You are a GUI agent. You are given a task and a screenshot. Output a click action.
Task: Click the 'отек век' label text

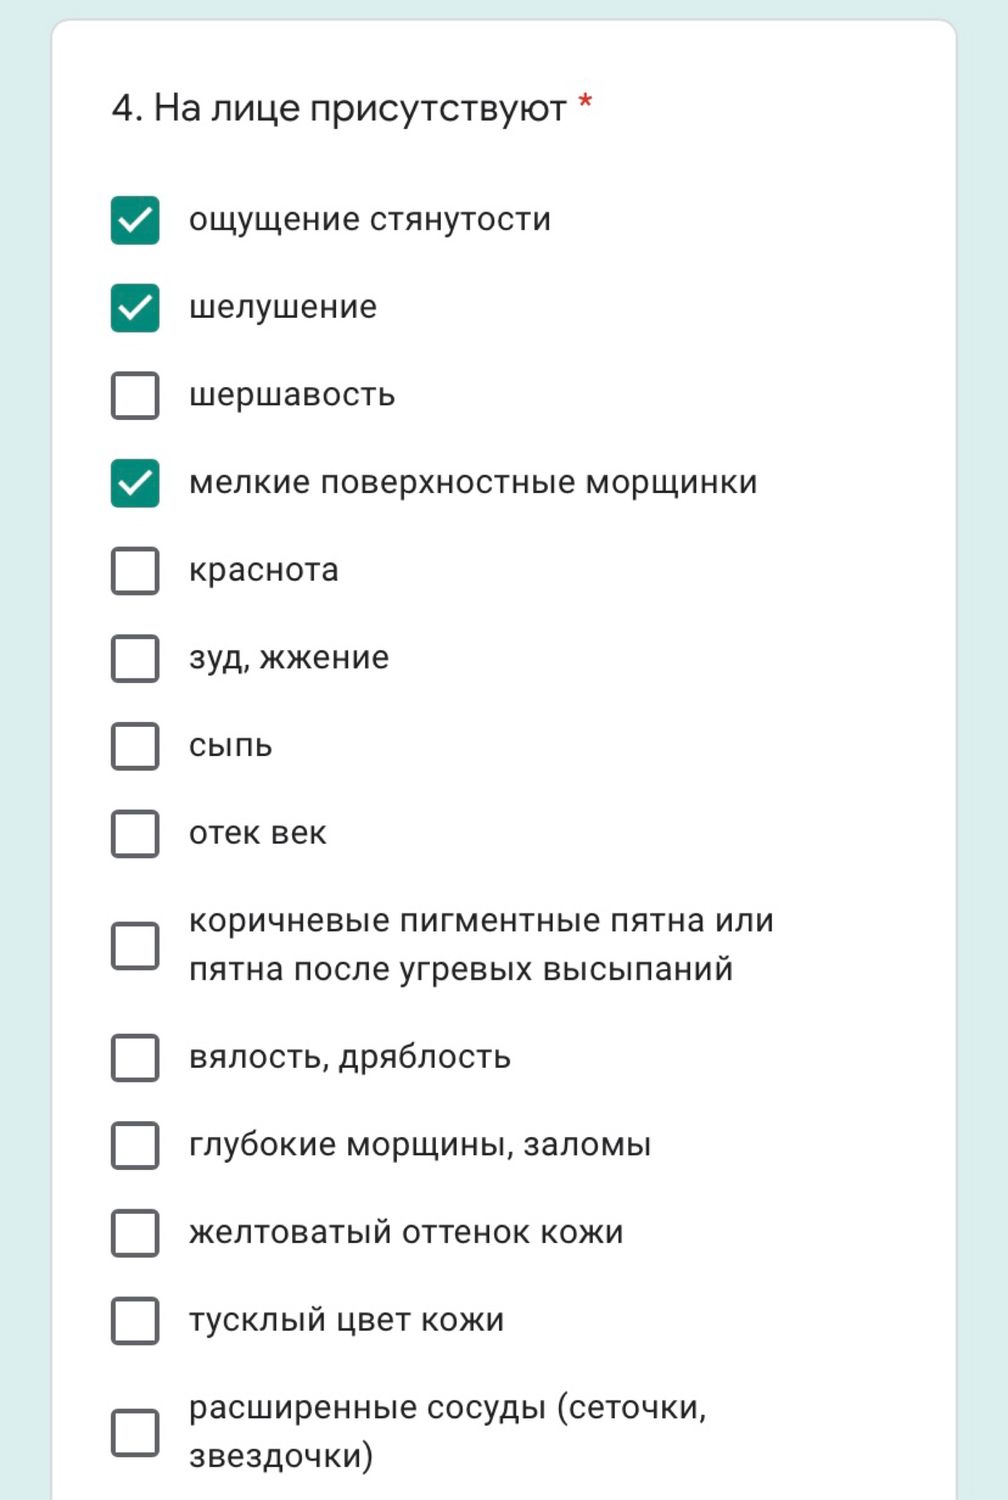258,833
